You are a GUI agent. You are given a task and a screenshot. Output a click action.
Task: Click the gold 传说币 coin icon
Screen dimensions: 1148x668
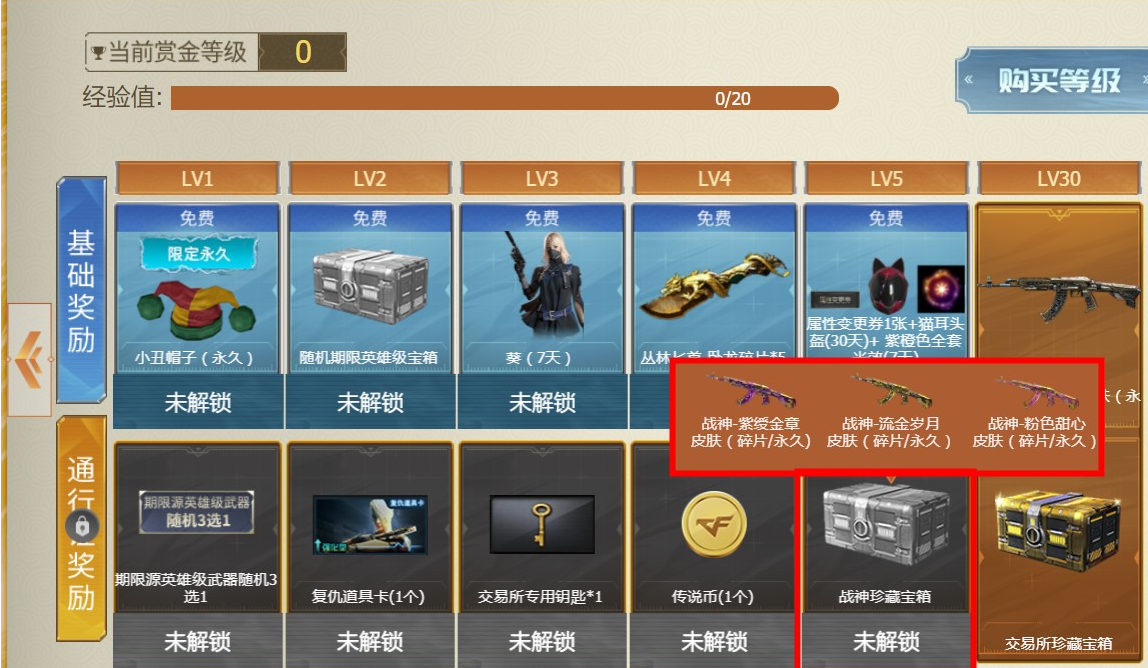tap(714, 524)
